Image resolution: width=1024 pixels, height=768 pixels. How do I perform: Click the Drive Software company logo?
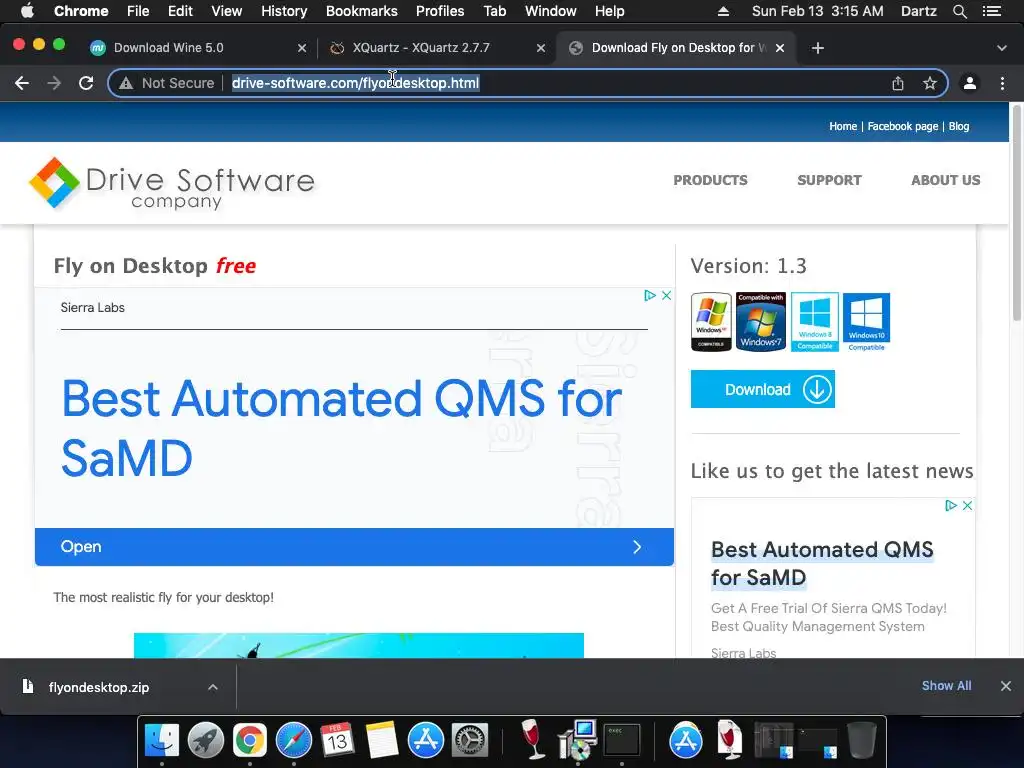click(x=172, y=184)
